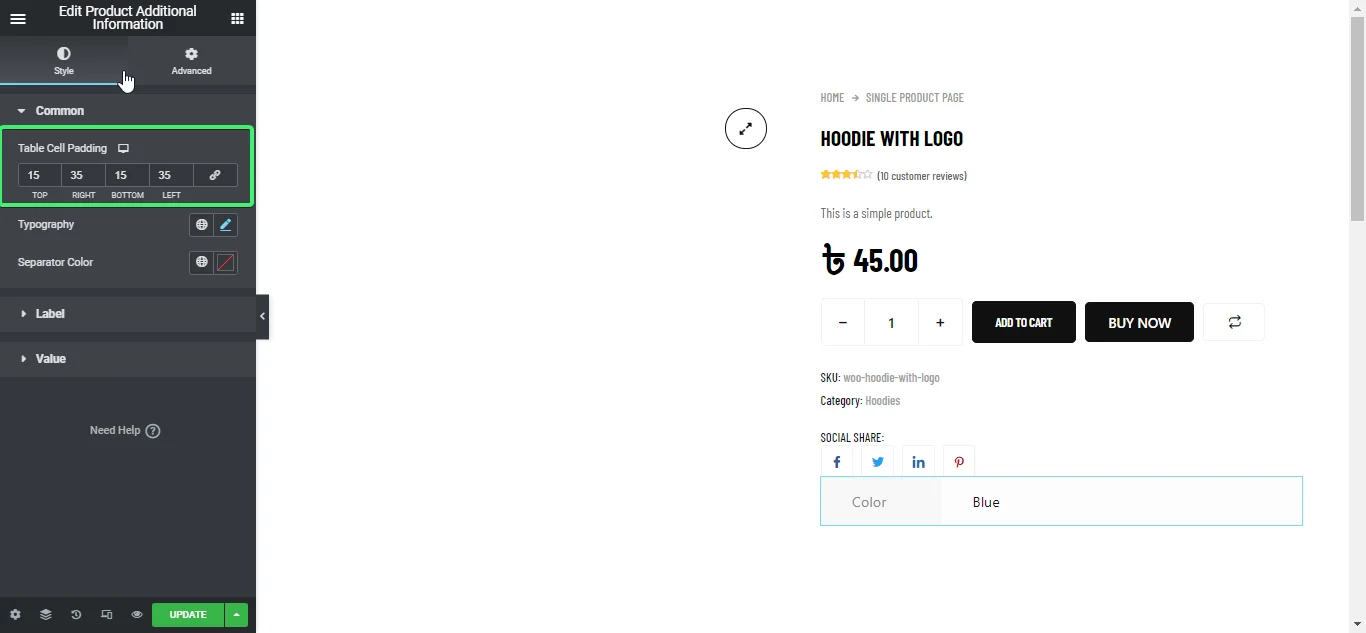1366x633 pixels.
Task: Toggle the link values icon in padding control
Action: tap(215, 175)
